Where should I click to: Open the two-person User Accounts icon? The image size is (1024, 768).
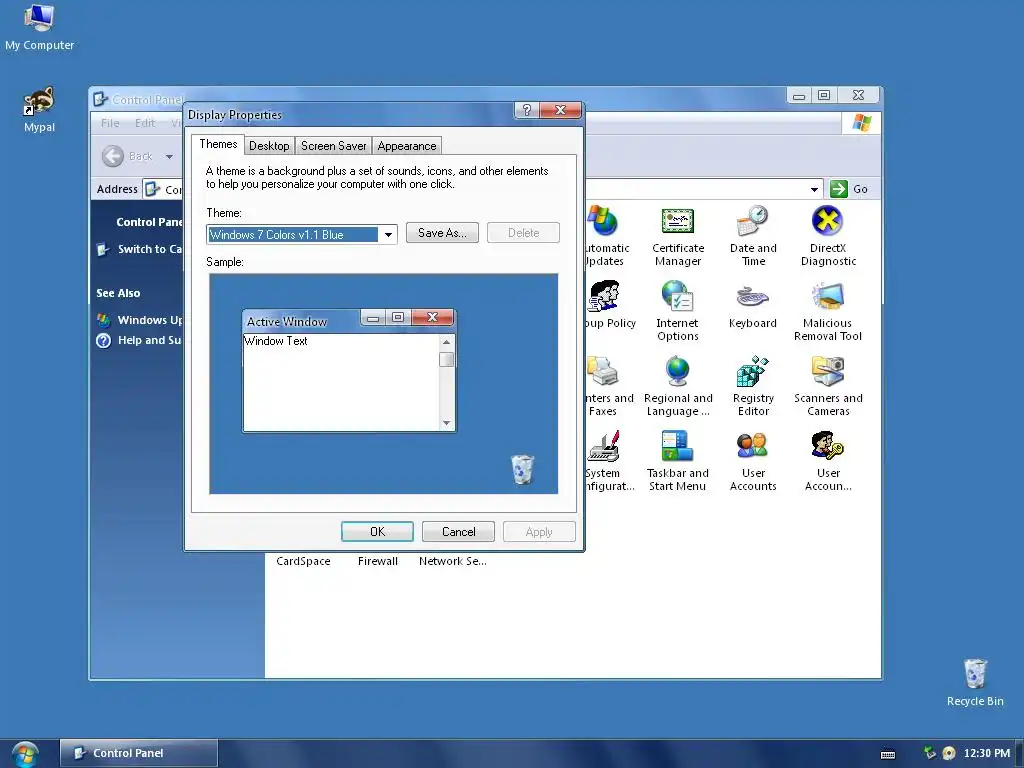753,461
